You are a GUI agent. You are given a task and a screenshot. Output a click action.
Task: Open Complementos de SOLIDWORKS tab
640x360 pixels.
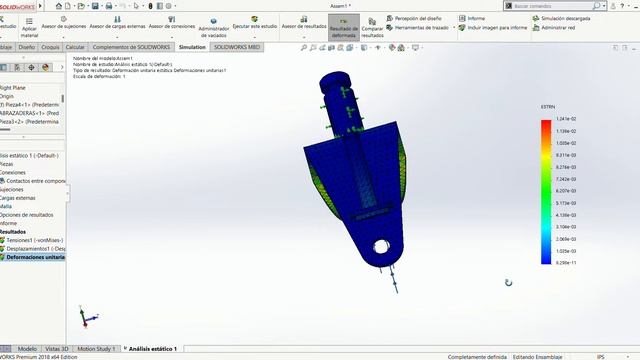coord(131,47)
